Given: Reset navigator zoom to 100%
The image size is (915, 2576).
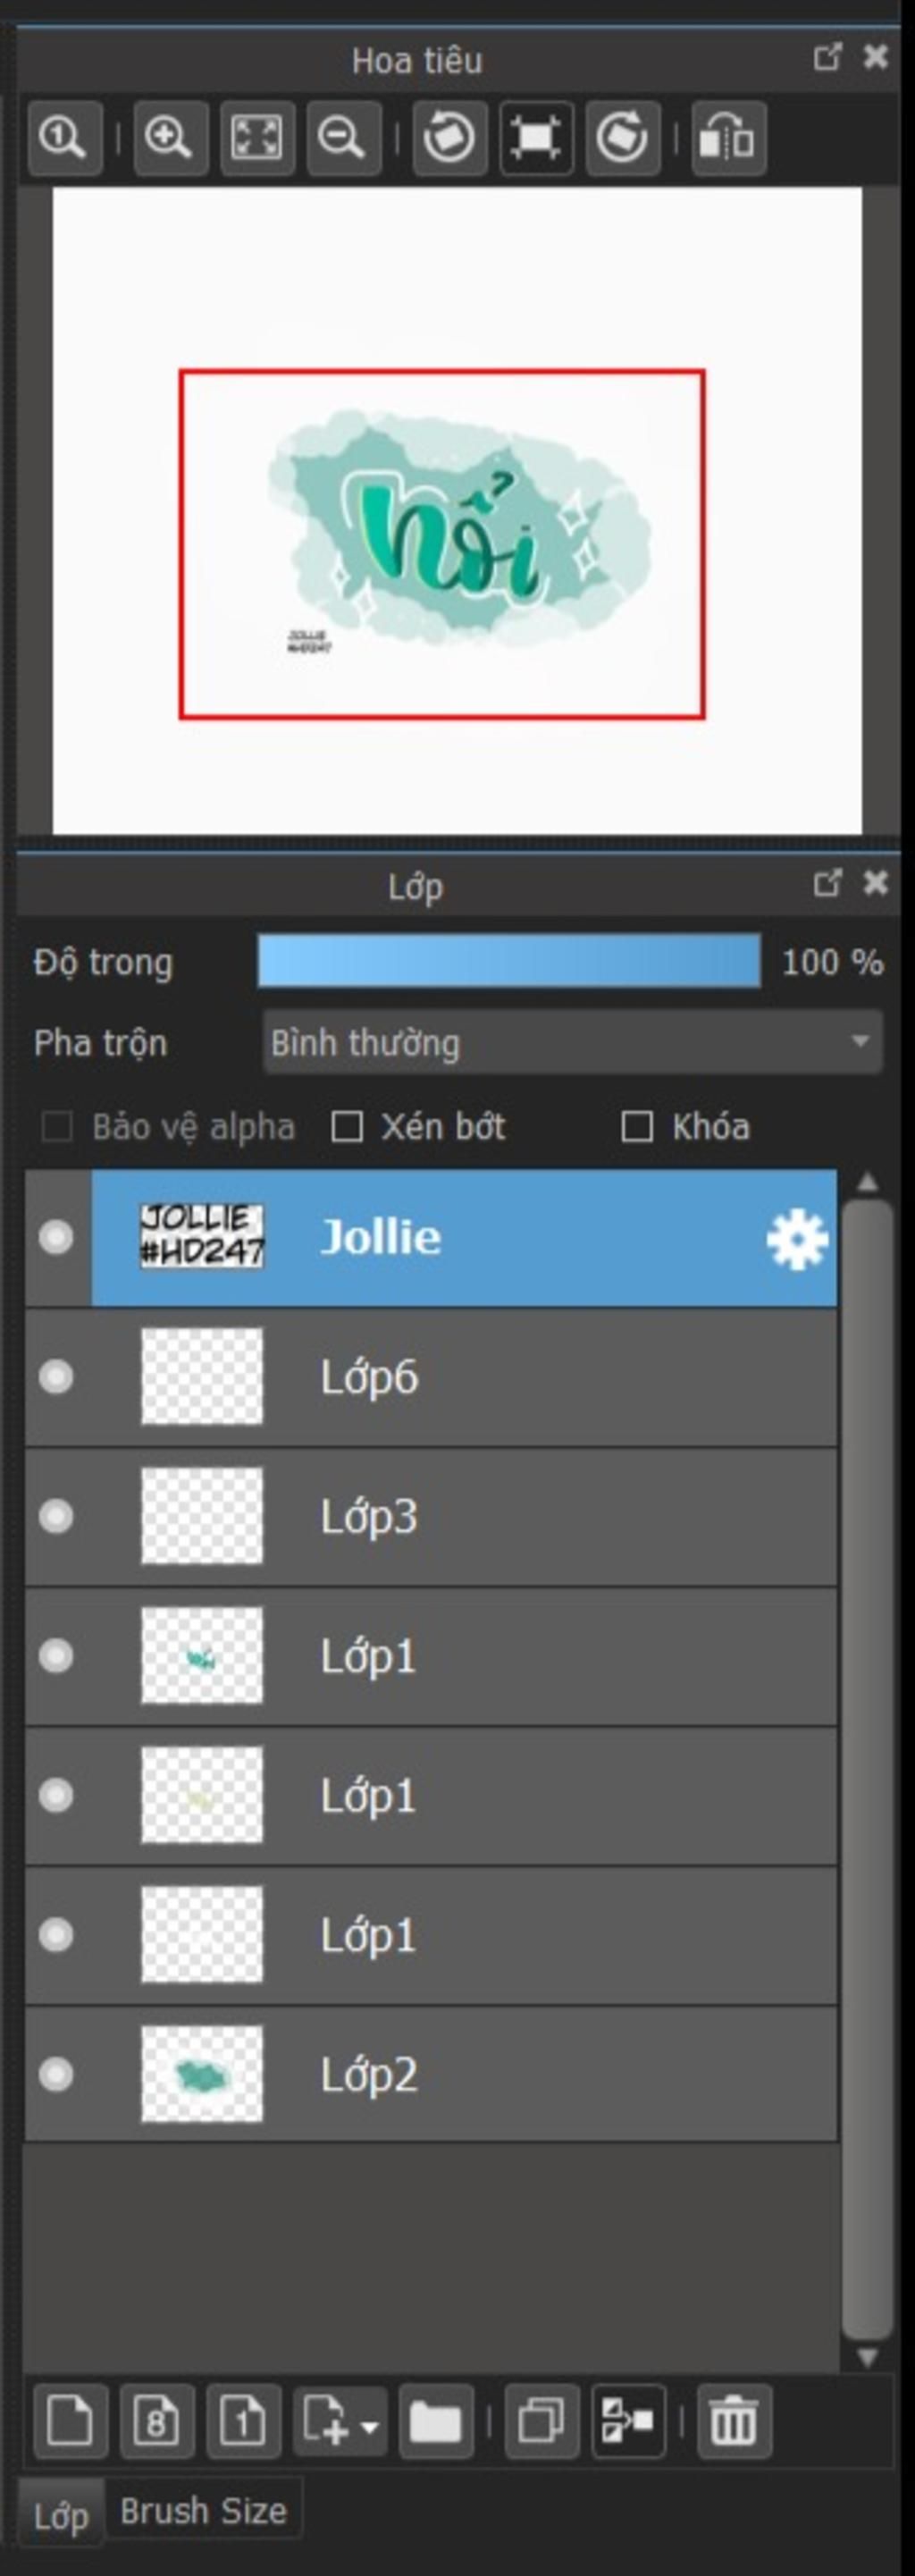Looking at the screenshot, I should coord(65,138).
